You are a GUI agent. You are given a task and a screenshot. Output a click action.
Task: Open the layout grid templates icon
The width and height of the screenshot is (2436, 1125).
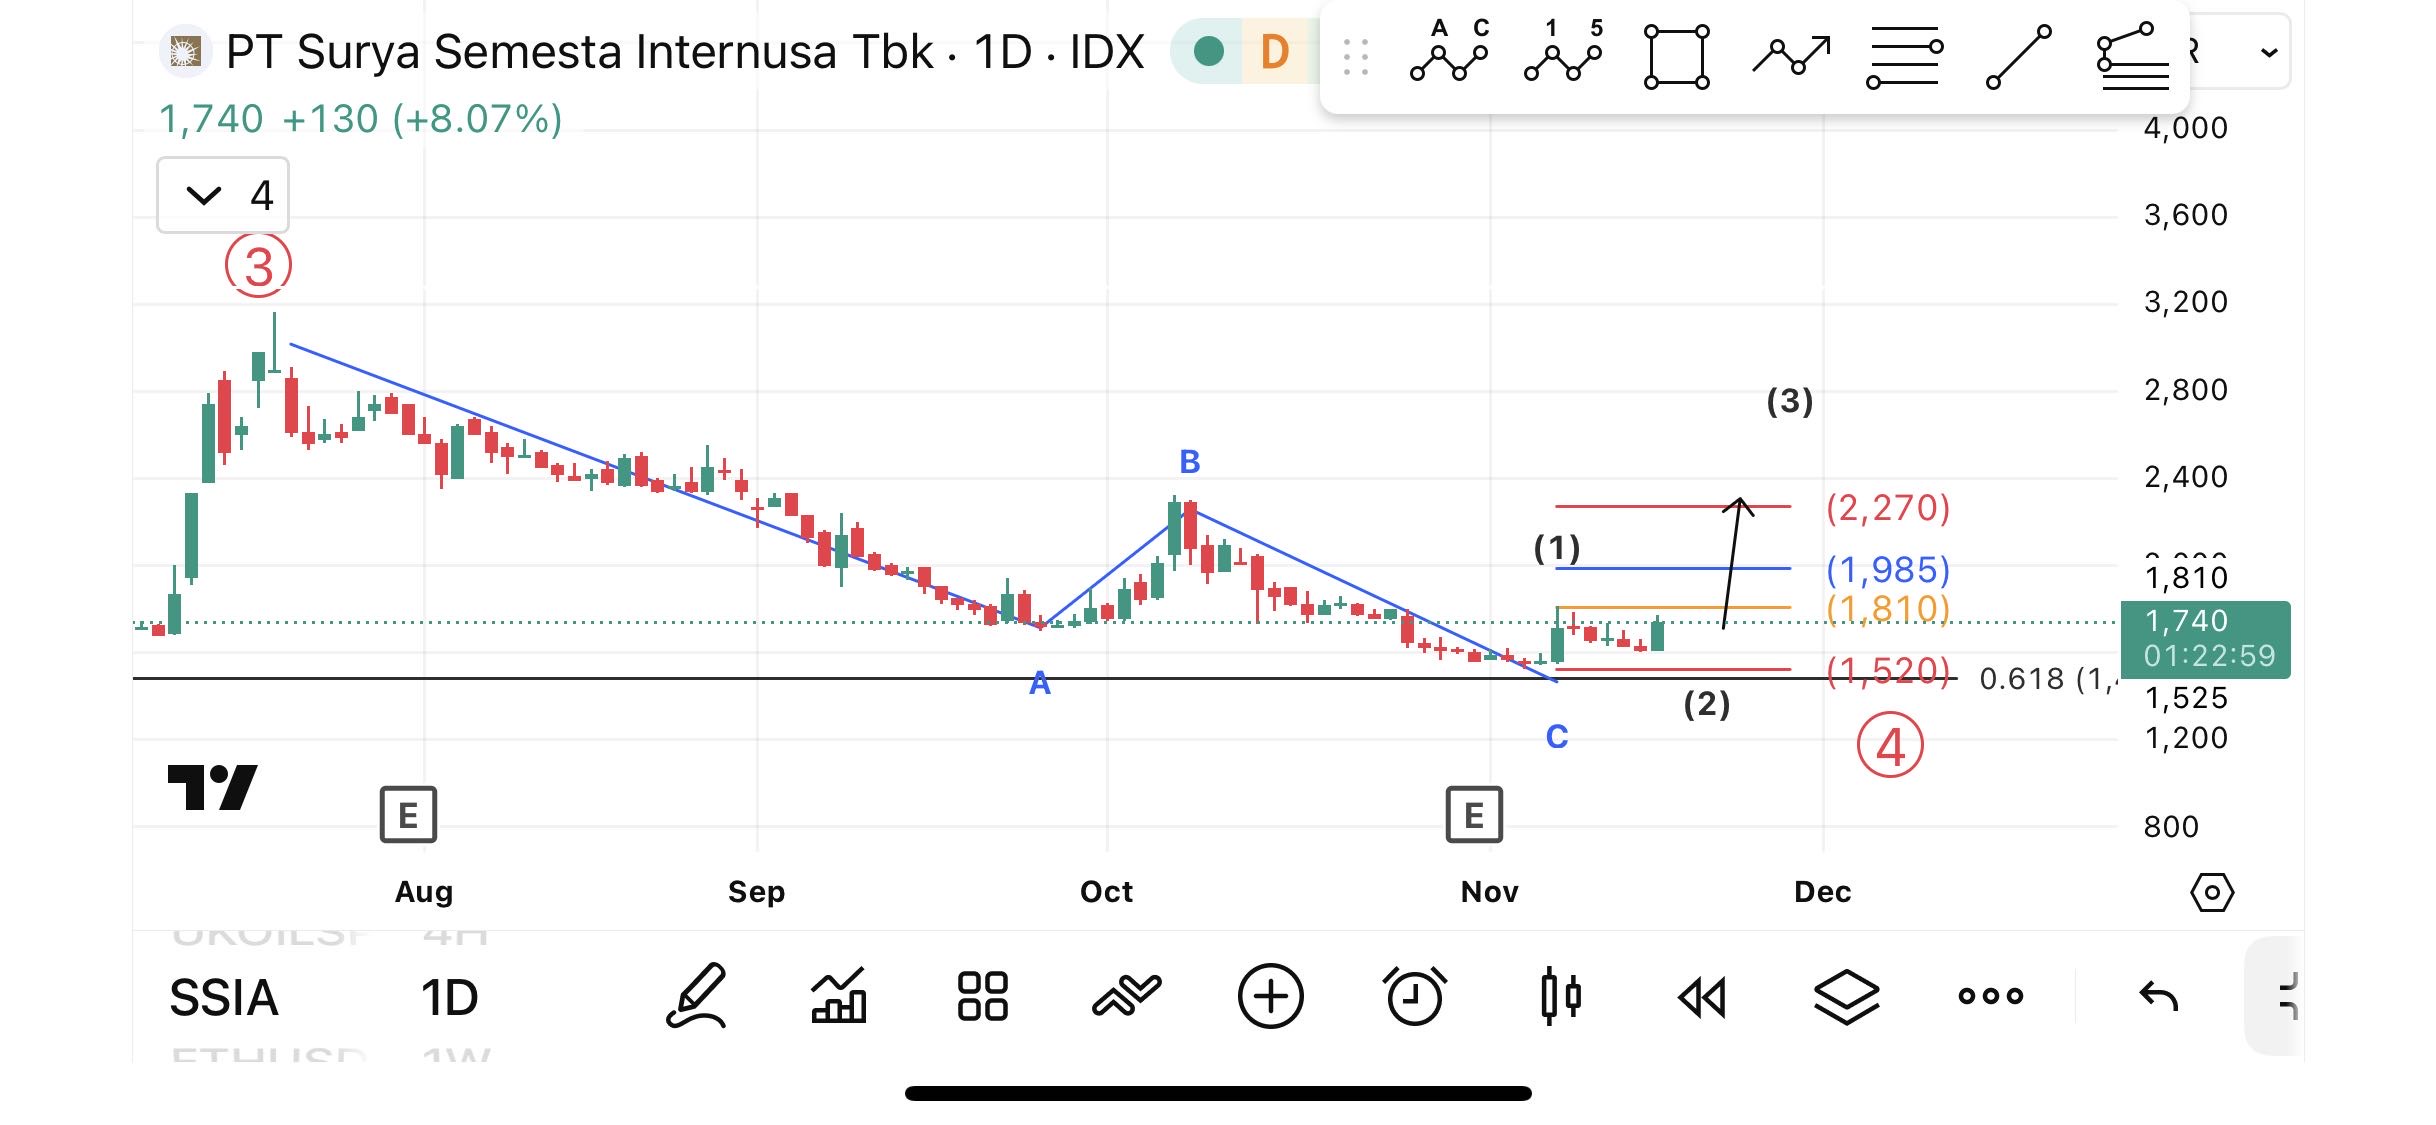982,996
